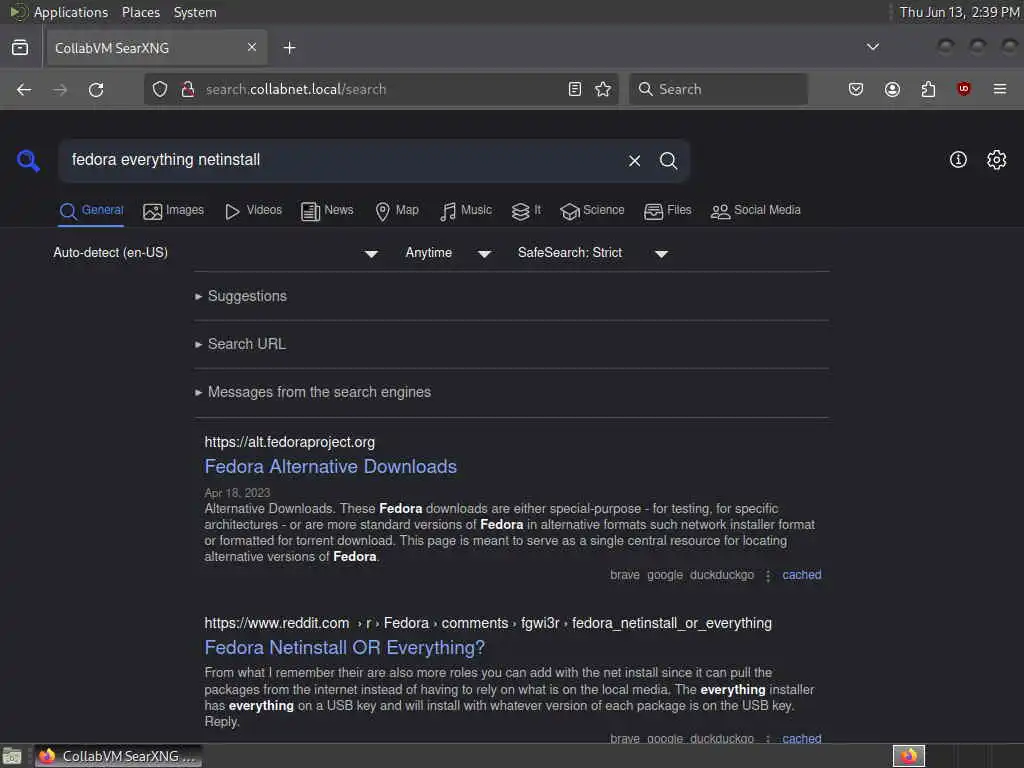The width and height of the screenshot is (1024, 768).
Task: Open the Applications menu
Action: pyautogui.click(x=71, y=12)
